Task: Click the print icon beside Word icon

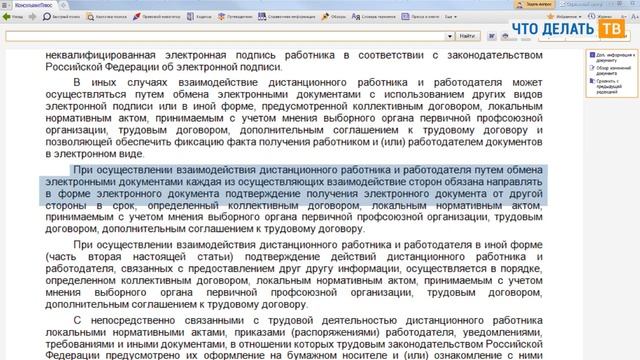Action: pos(505,36)
